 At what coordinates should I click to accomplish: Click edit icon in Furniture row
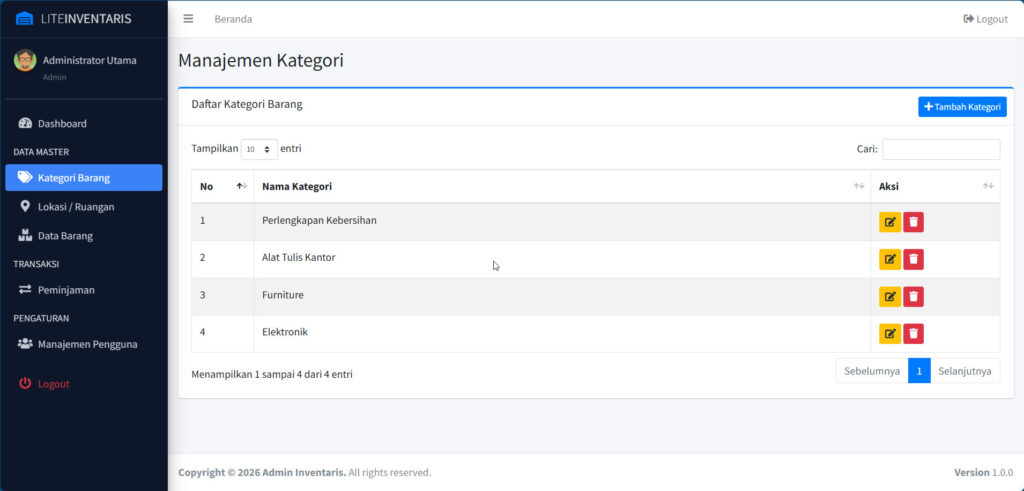coord(889,296)
